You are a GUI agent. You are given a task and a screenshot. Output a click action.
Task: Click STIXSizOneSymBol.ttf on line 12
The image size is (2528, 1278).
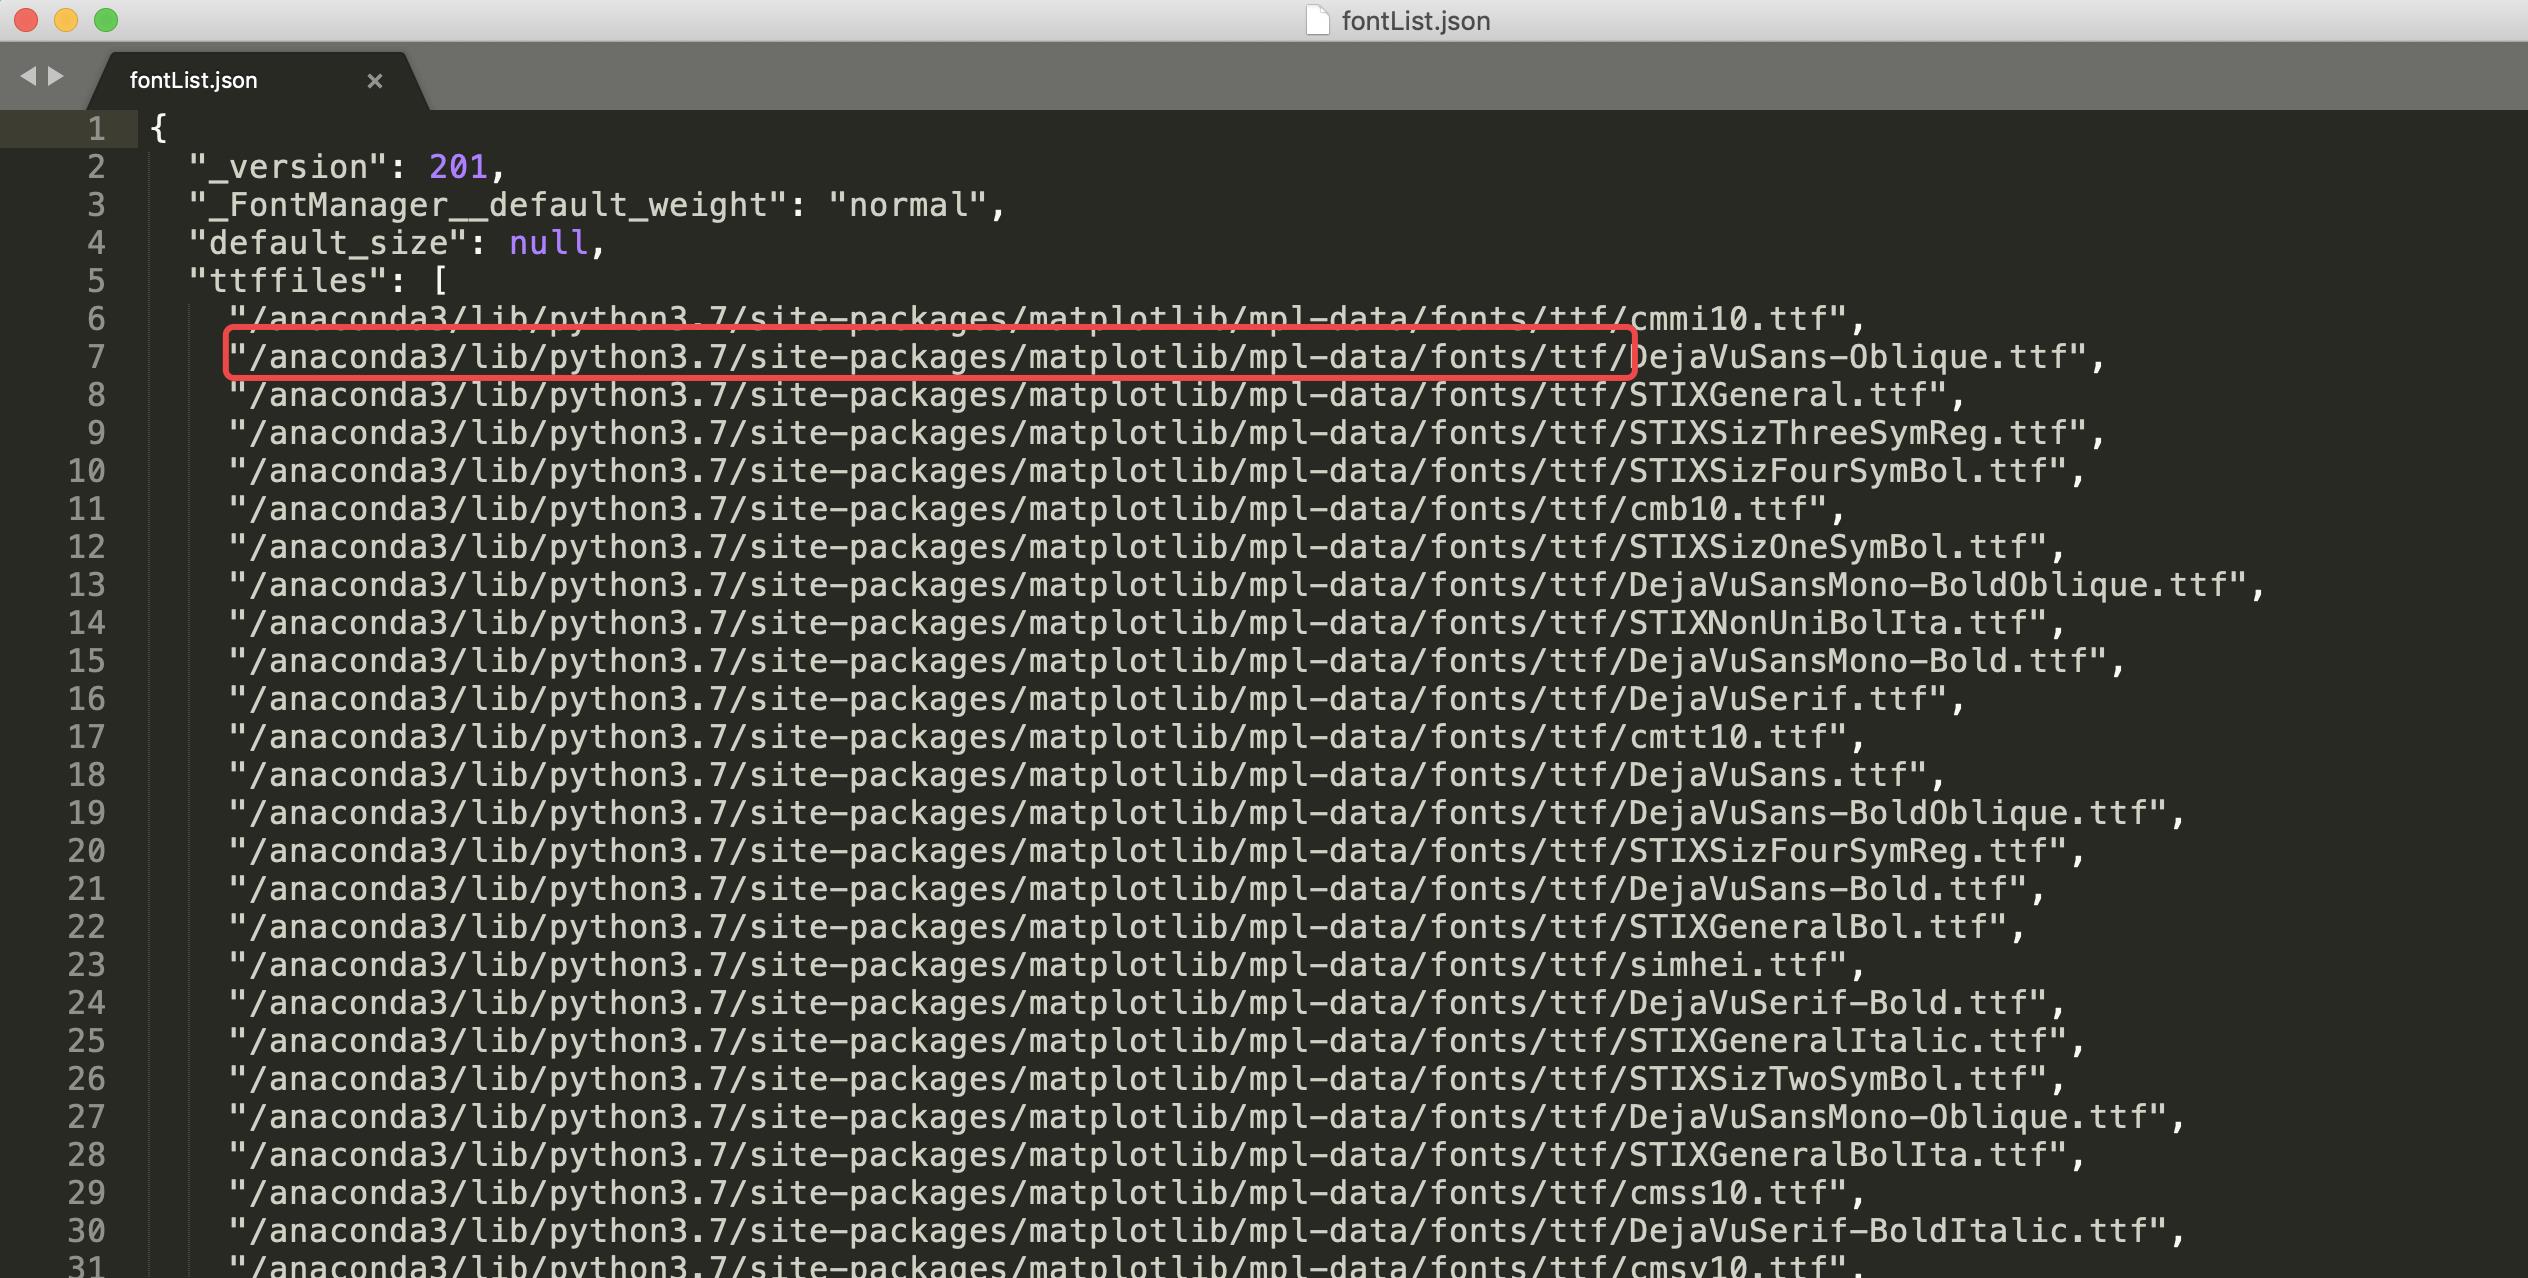click(1828, 547)
